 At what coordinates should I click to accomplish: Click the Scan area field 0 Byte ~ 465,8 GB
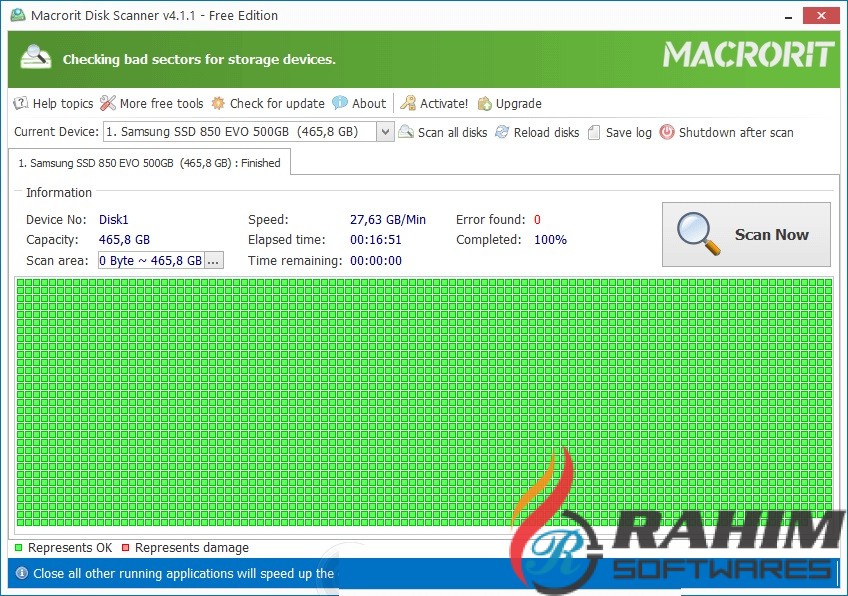tap(151, 261)
